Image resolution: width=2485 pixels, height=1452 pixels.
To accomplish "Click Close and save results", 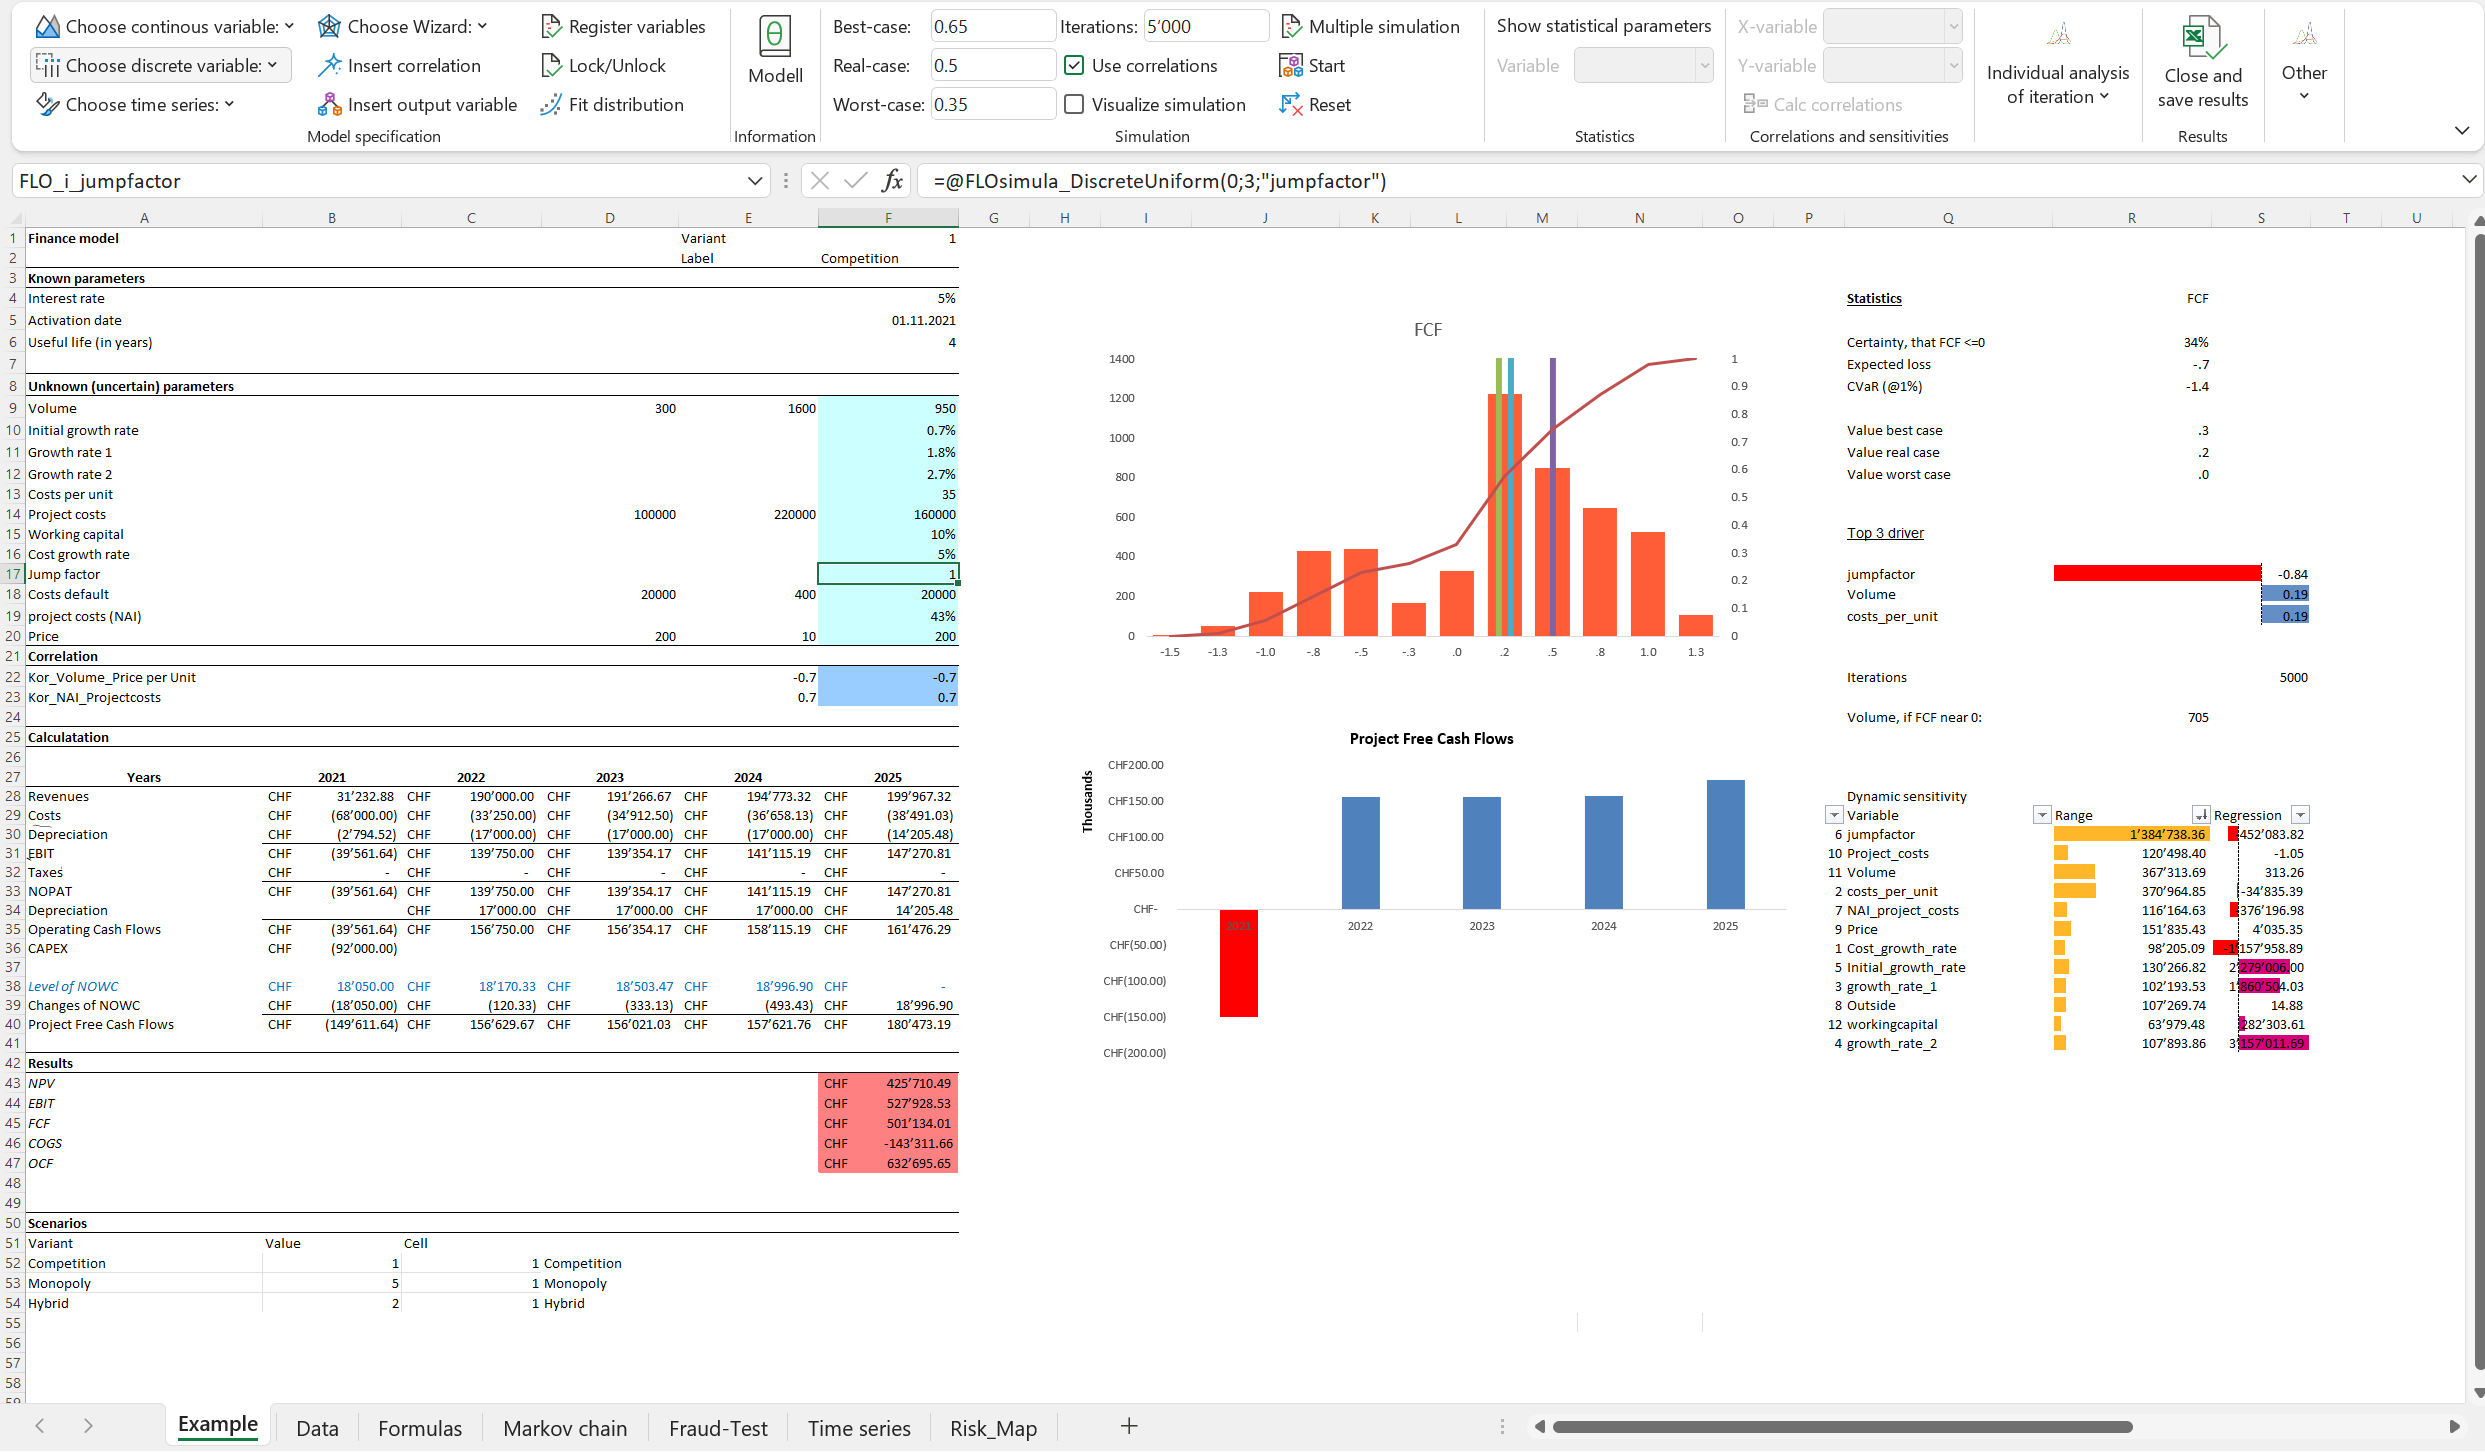I will coord(2202,62).
